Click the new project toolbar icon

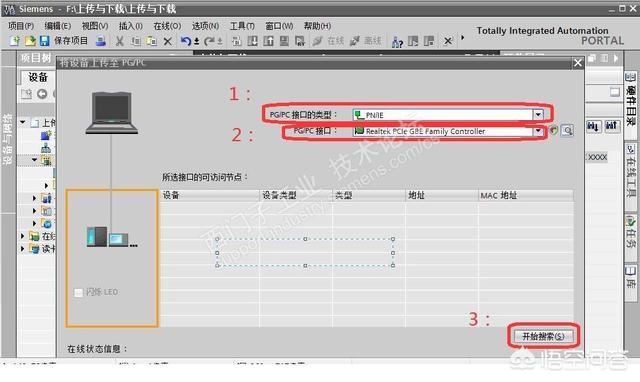click(x=15, y=41)
